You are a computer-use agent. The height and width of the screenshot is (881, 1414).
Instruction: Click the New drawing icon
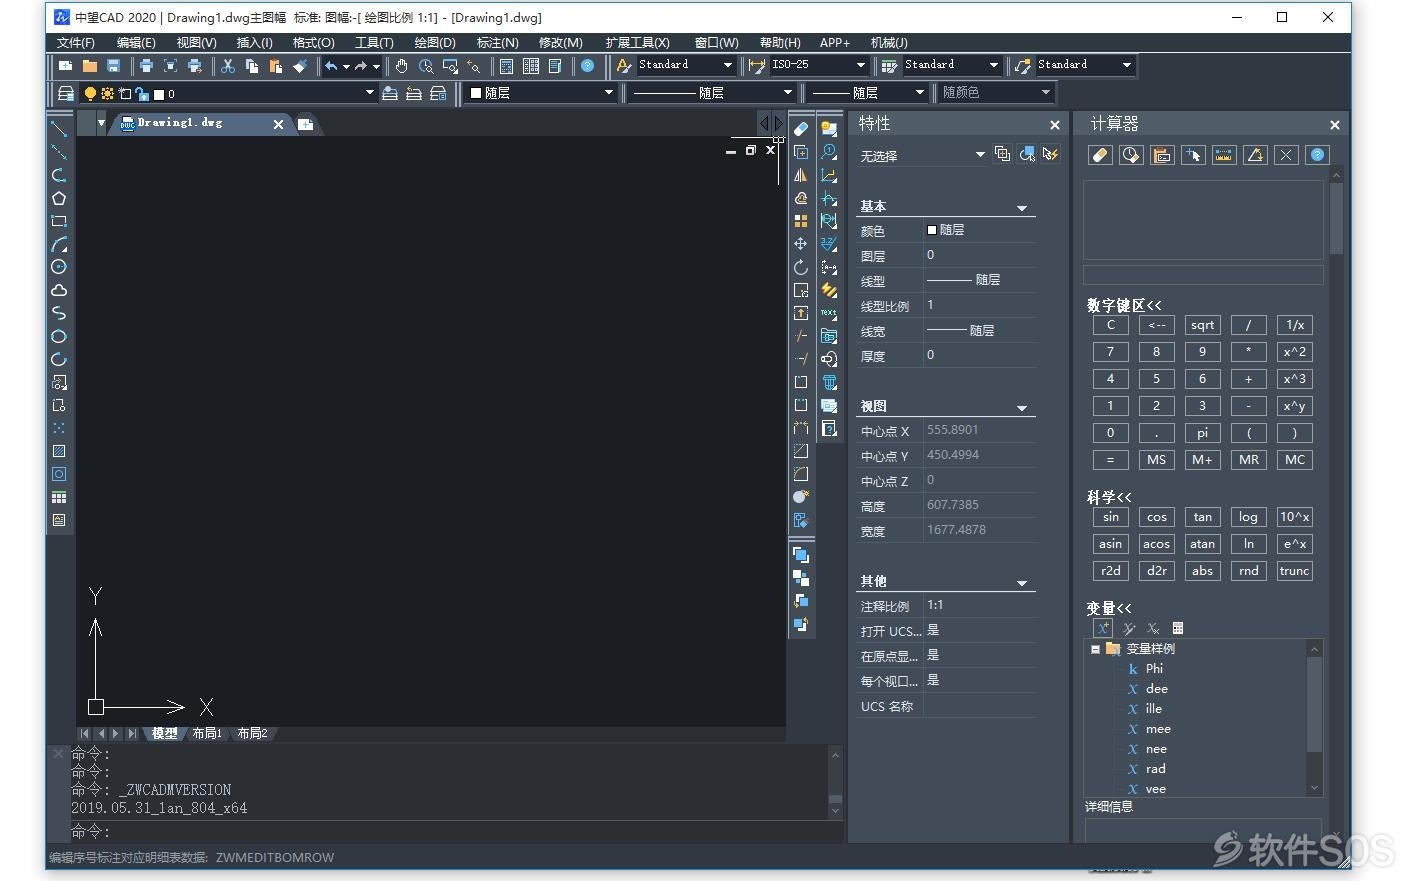[65, 66]
